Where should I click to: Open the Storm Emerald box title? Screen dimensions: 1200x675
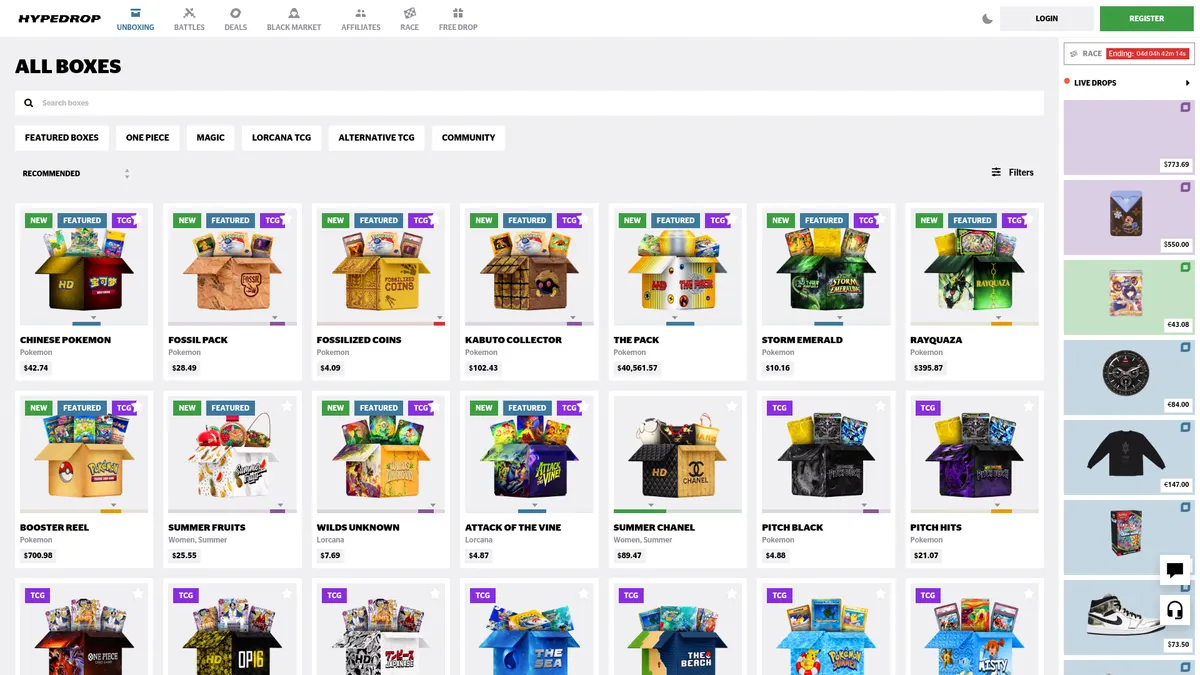802,340
